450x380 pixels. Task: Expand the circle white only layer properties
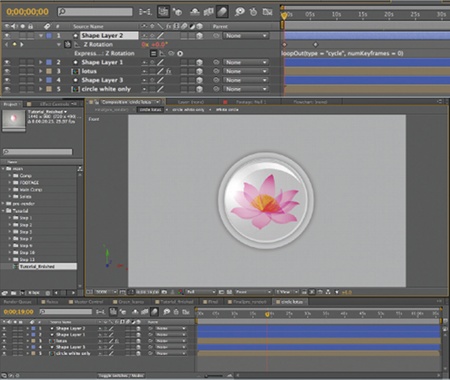[x=41, y=89]
